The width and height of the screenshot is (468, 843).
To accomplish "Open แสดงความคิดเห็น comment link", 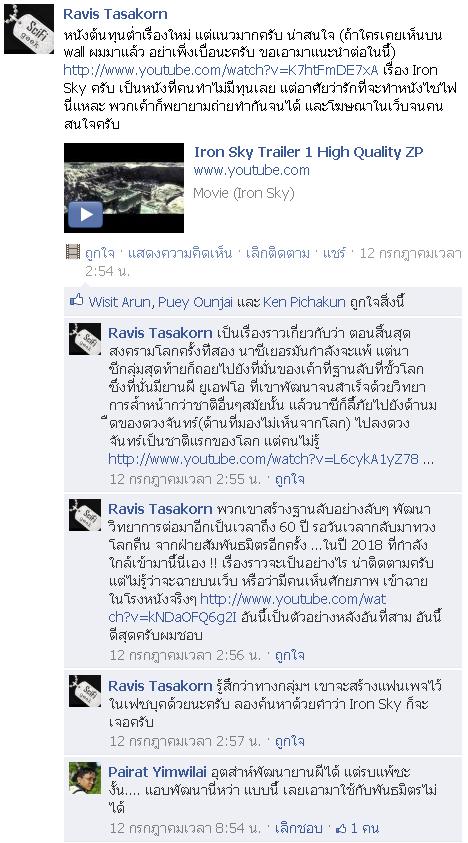I will (180, 253).
